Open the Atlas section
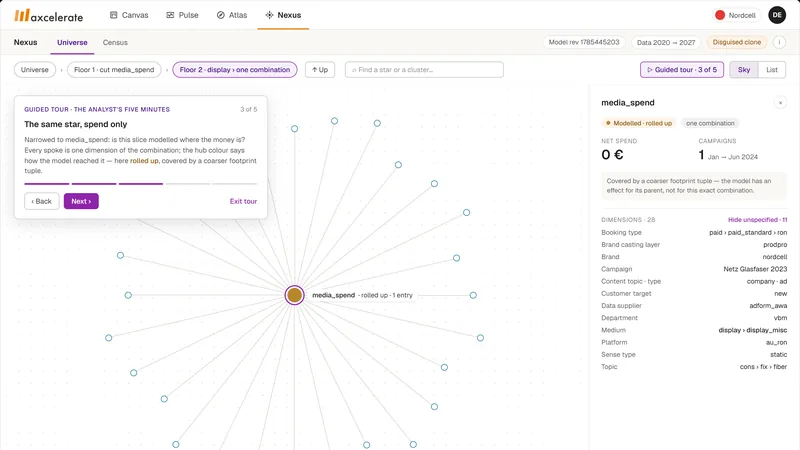Screen dimensions: 800x450 pyautogui.click(x=232, y=15)
